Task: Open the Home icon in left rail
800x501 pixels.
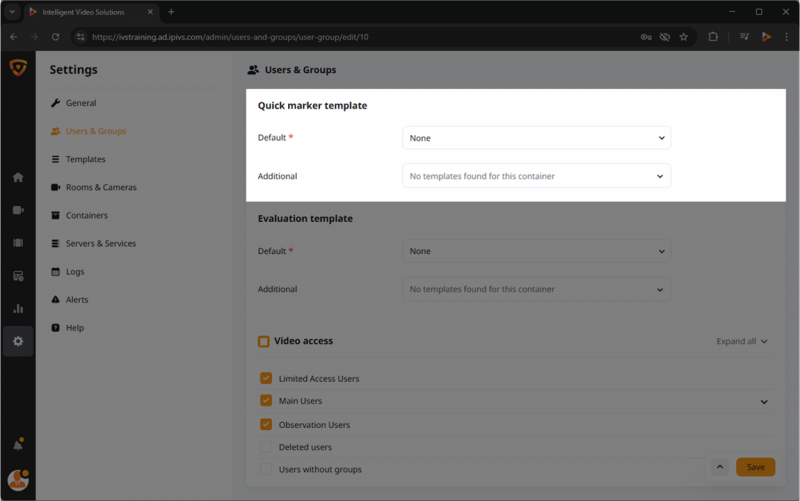Action: (x=18, y=177)
